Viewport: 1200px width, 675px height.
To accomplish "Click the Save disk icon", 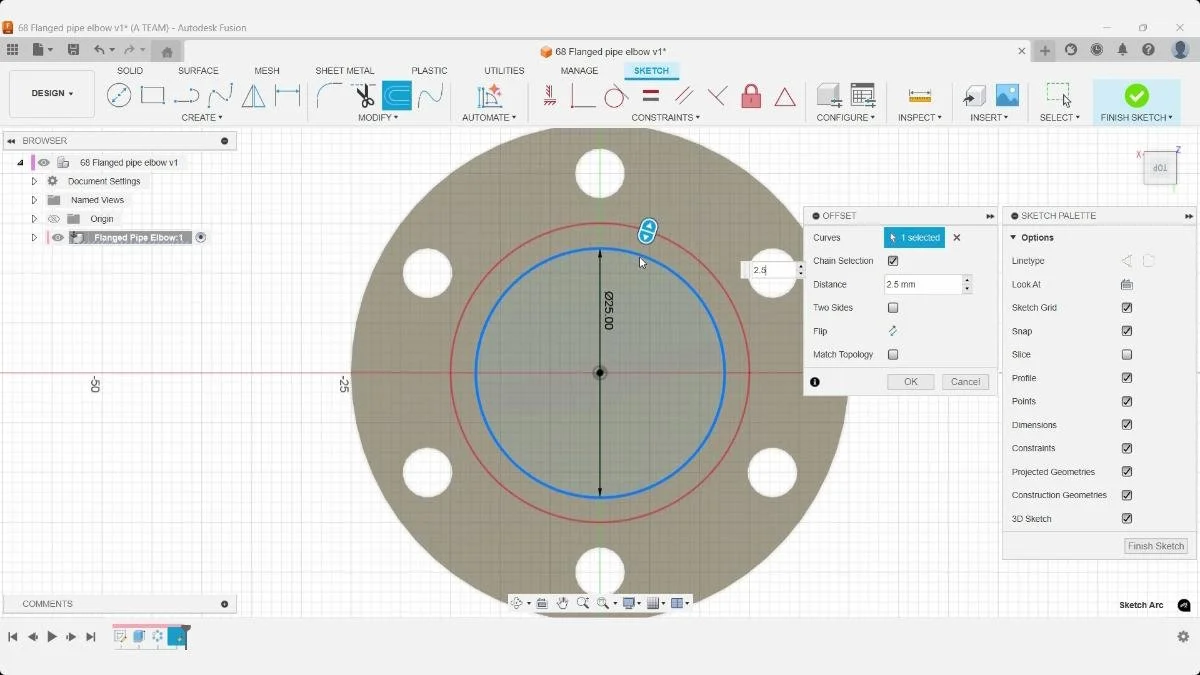I will pos(73,50).
